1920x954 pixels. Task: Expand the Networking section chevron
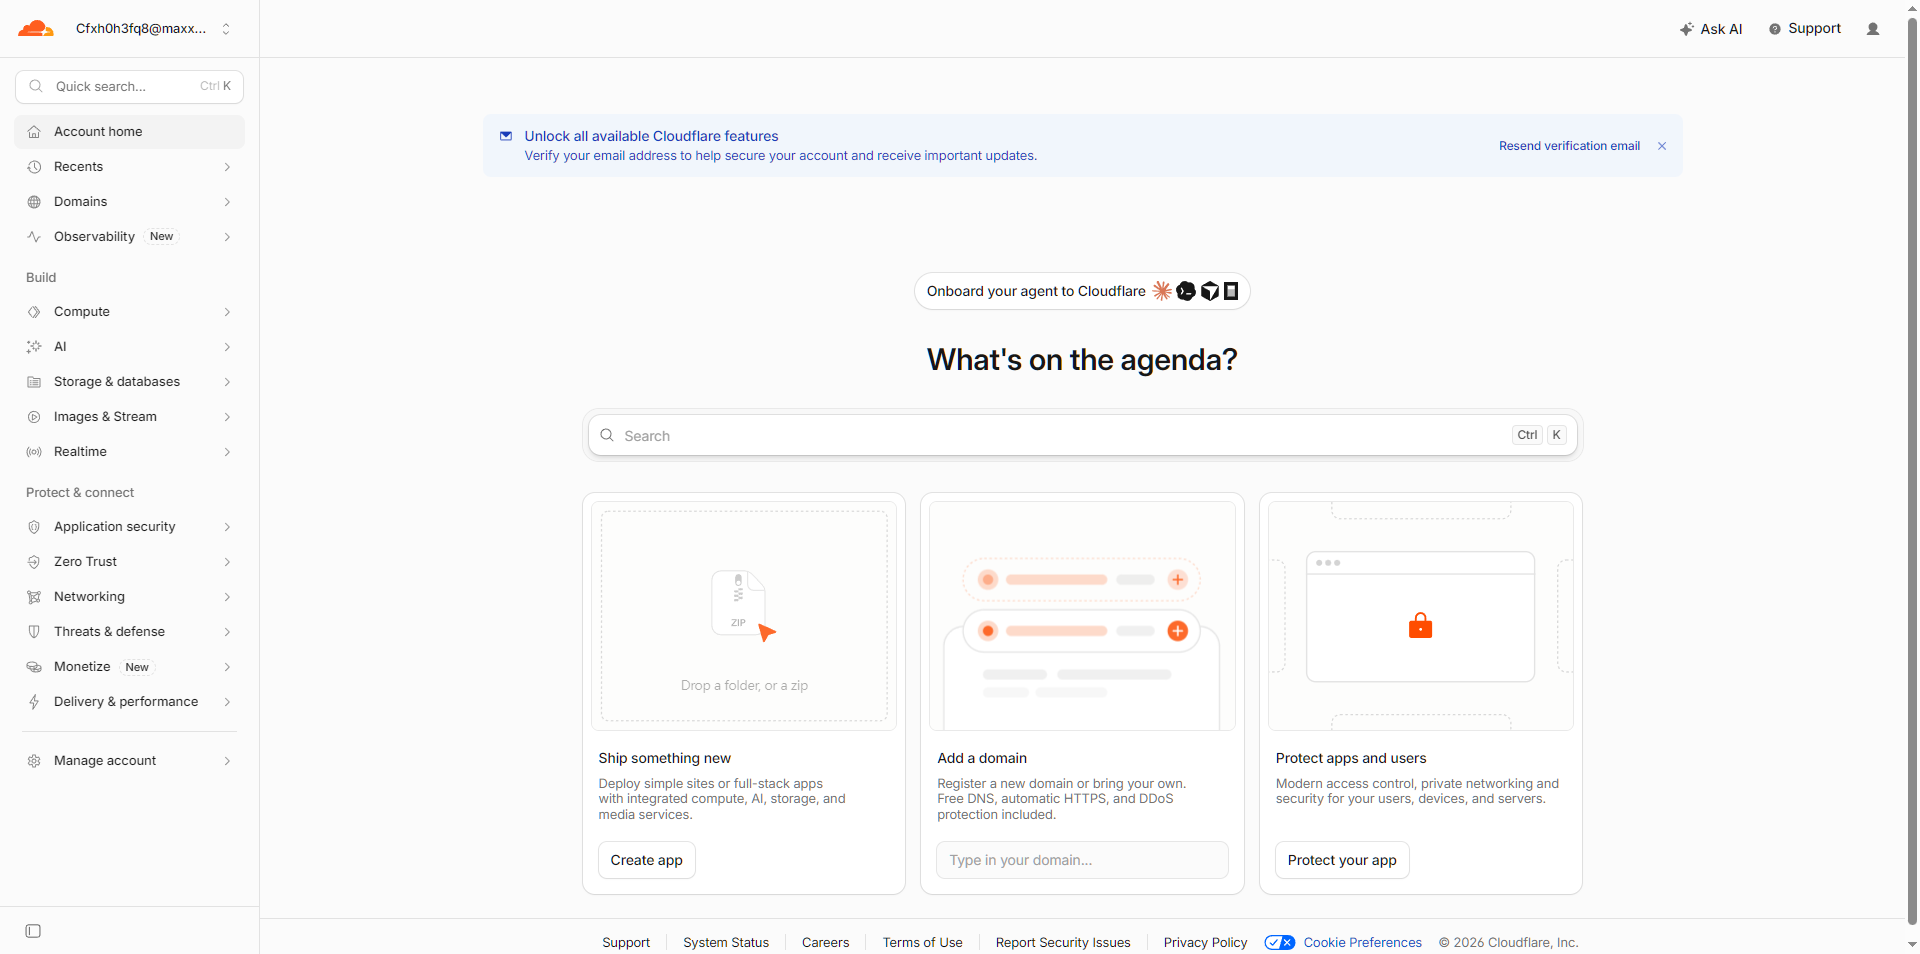227,597
